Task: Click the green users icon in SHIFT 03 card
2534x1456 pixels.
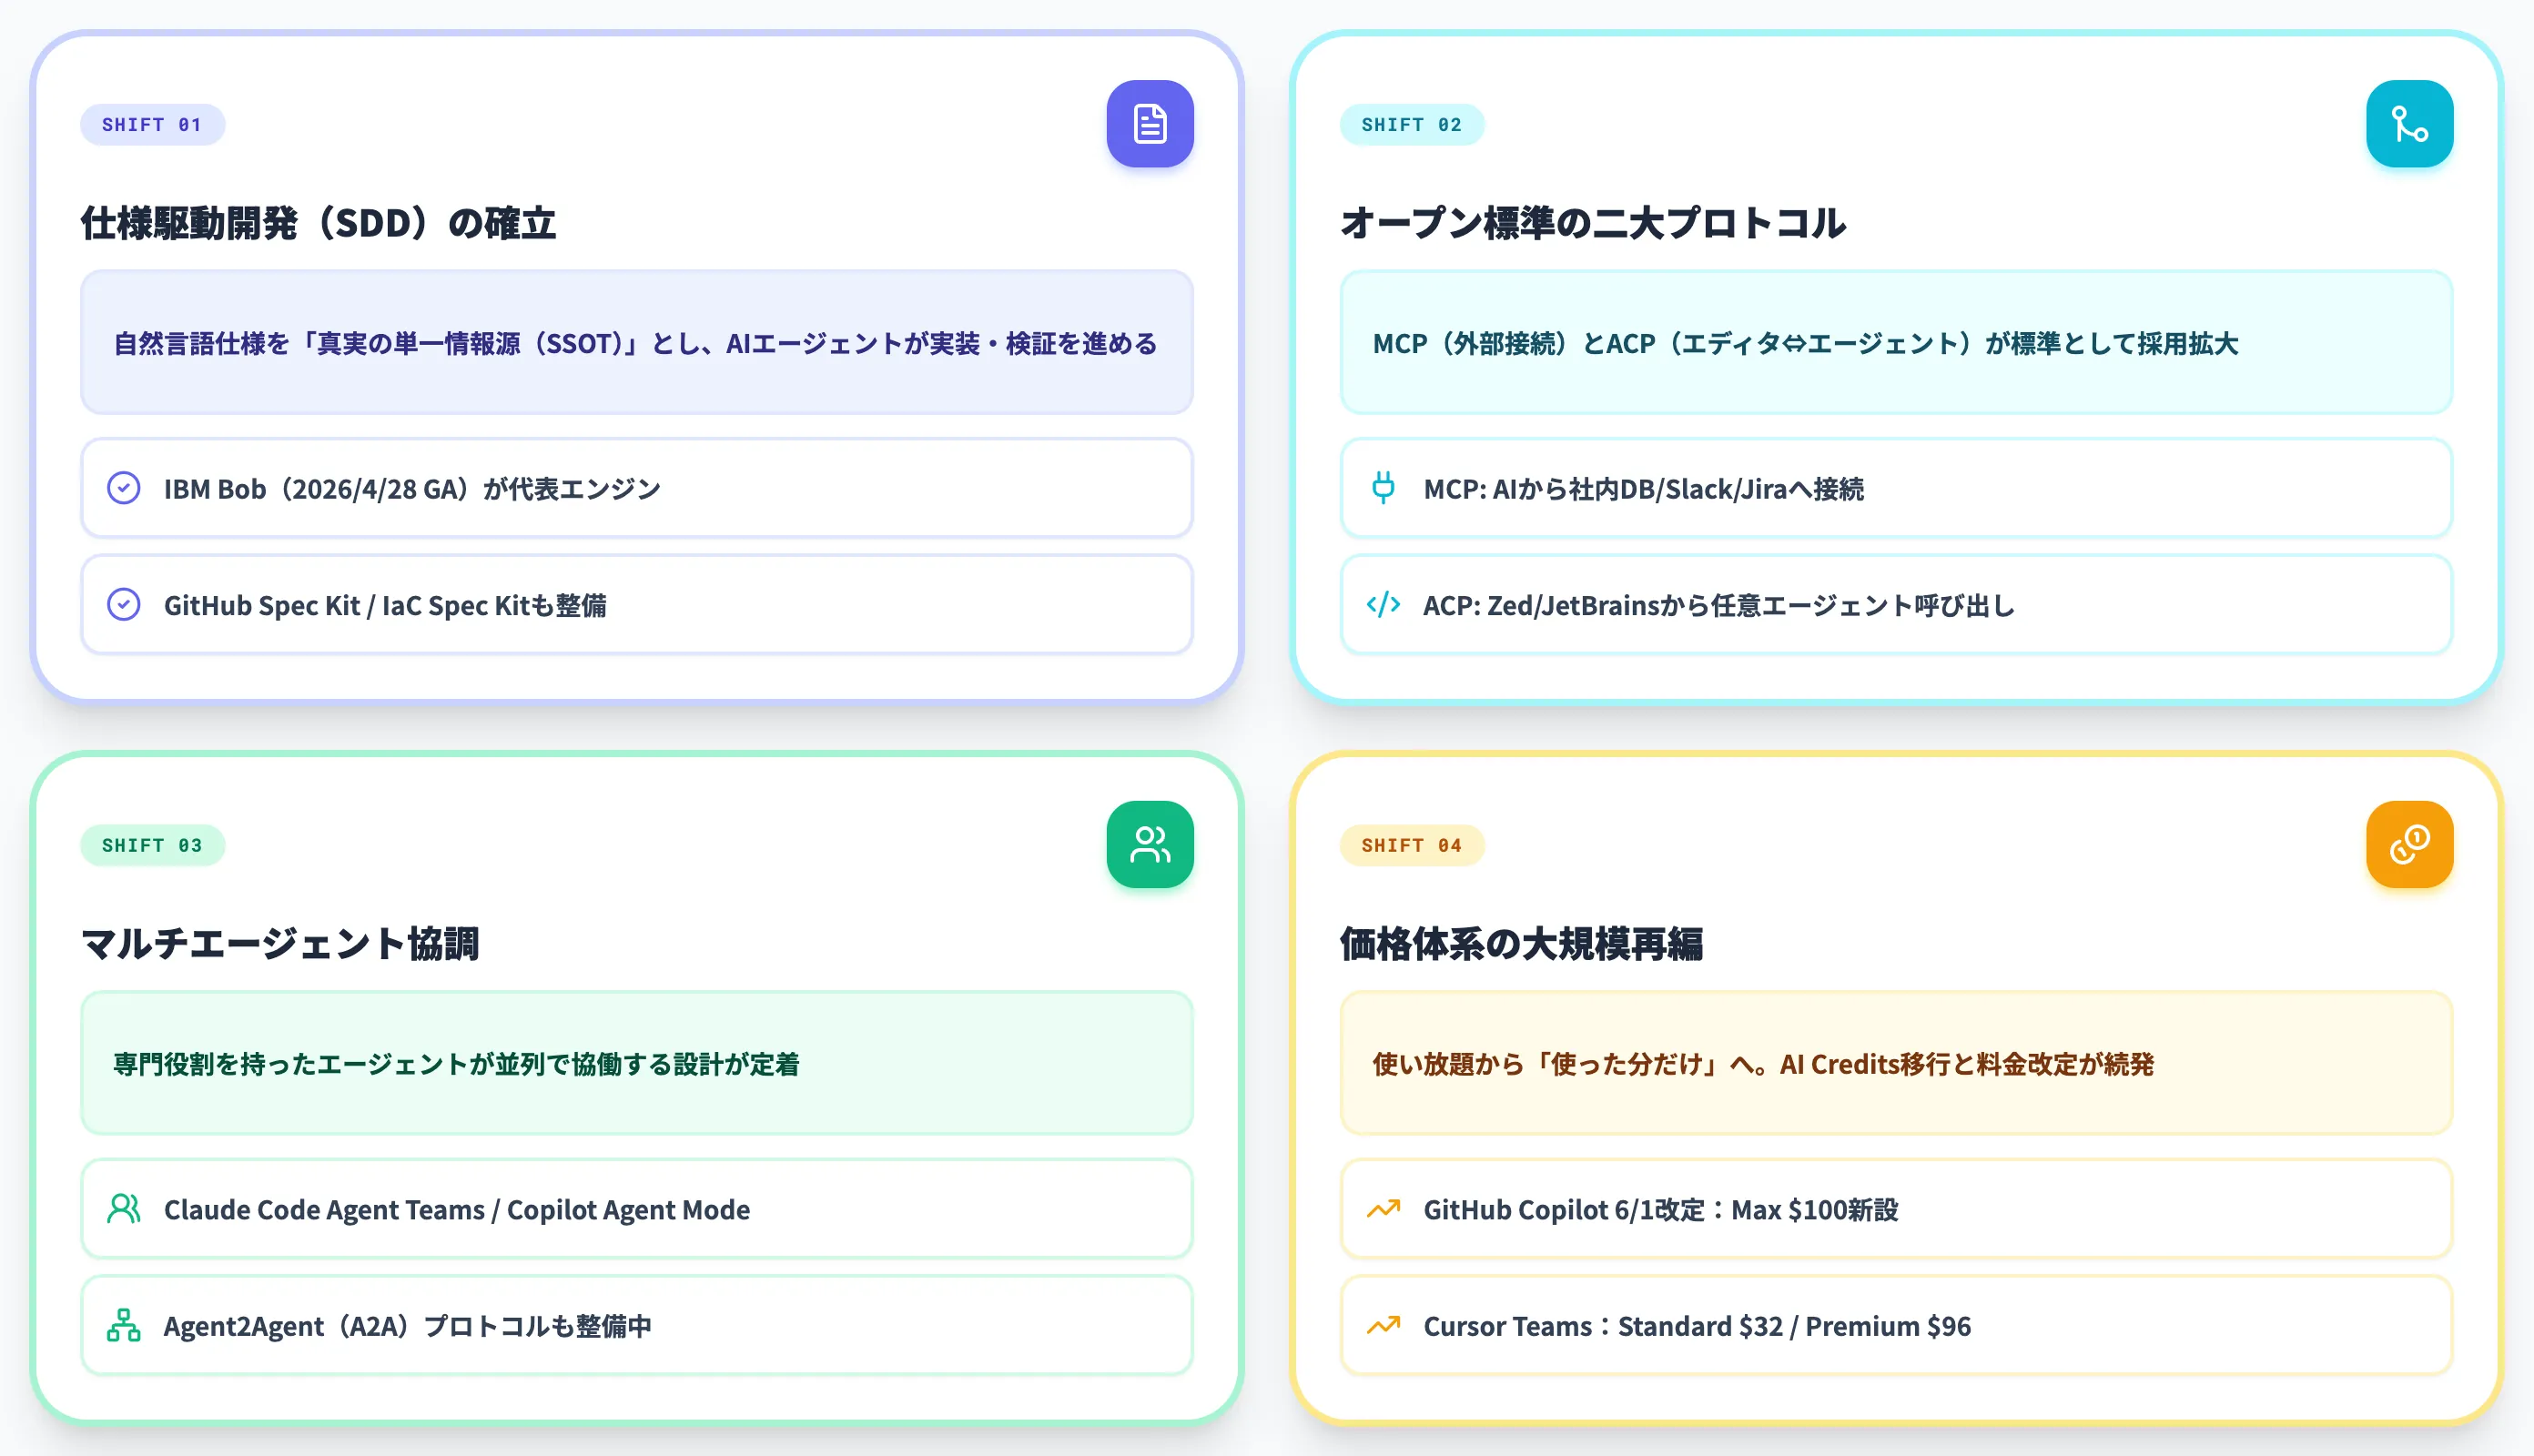Action: tap(1150, 844)
